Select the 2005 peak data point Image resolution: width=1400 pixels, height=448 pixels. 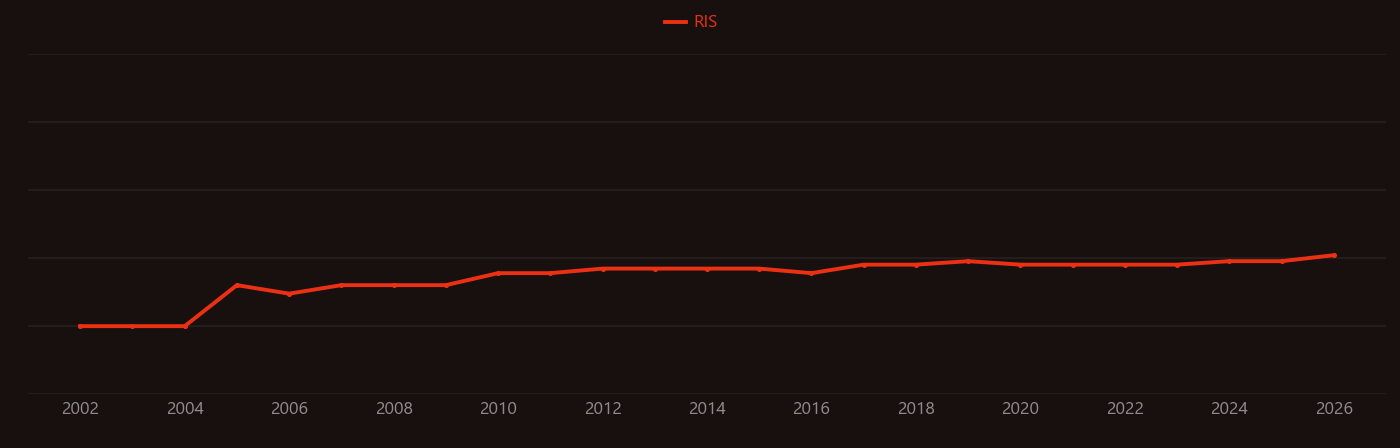[237, 285]
